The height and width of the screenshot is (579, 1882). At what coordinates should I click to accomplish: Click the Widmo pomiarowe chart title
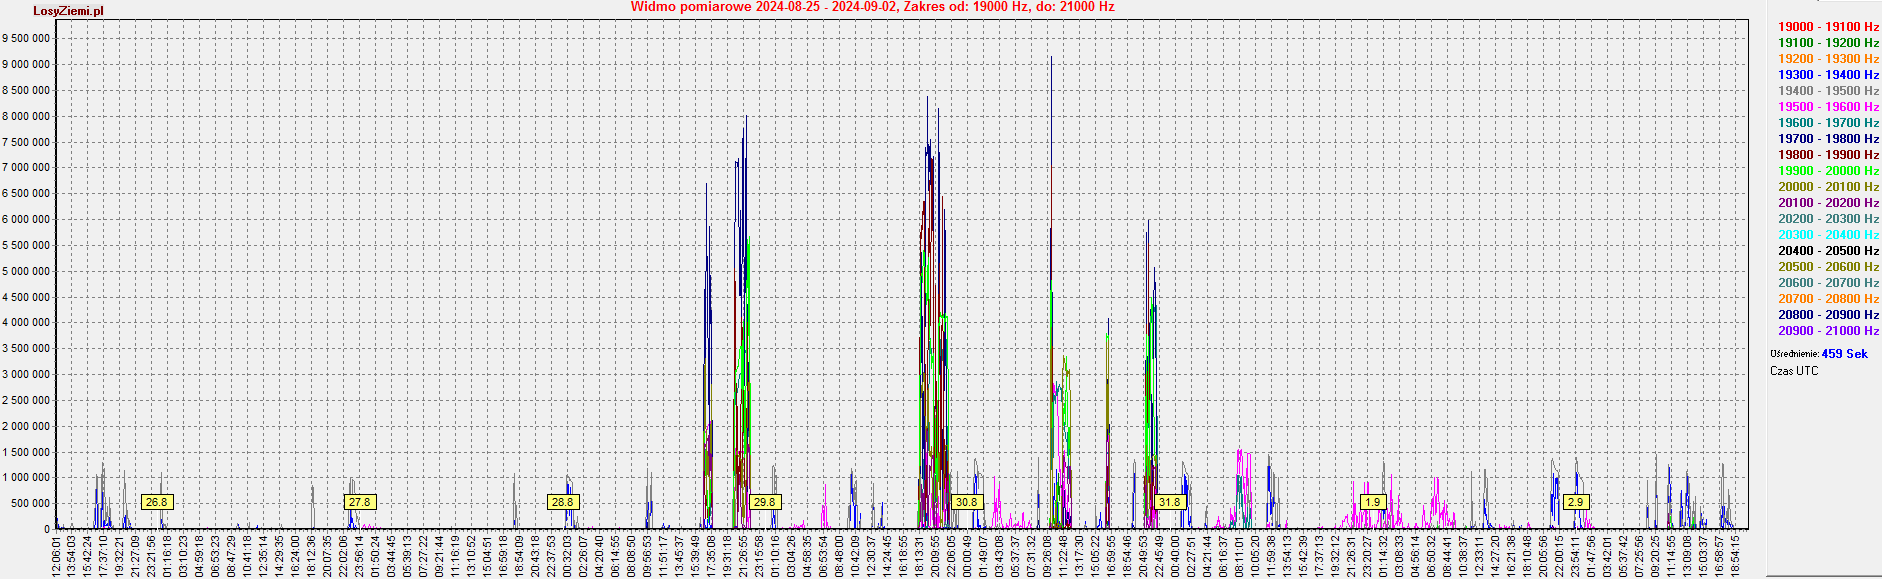click(x=872, y=7)
